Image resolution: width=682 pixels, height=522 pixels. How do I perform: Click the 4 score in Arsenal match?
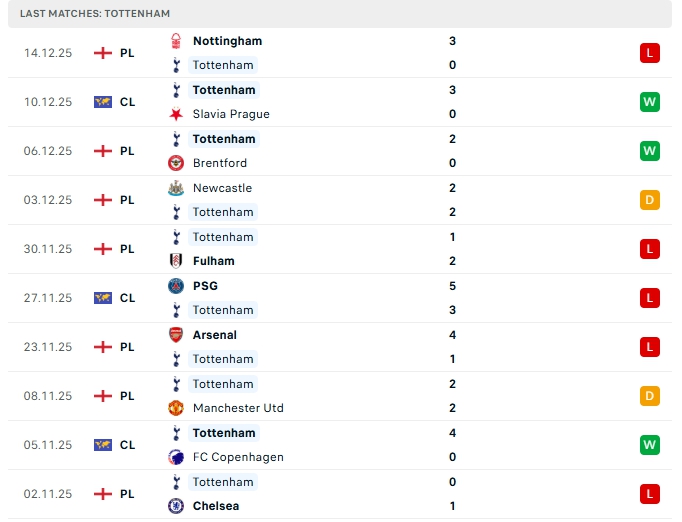coord(453,335)
